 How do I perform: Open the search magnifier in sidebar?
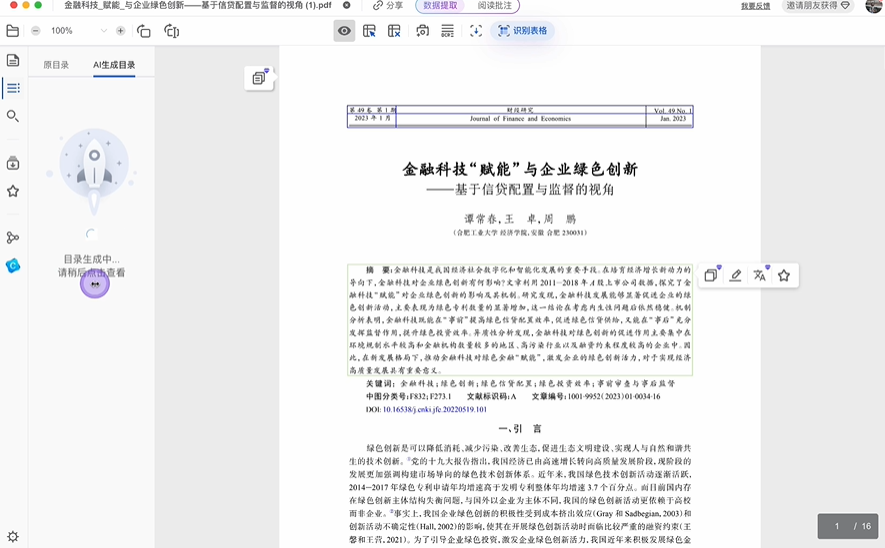[12, 116]
